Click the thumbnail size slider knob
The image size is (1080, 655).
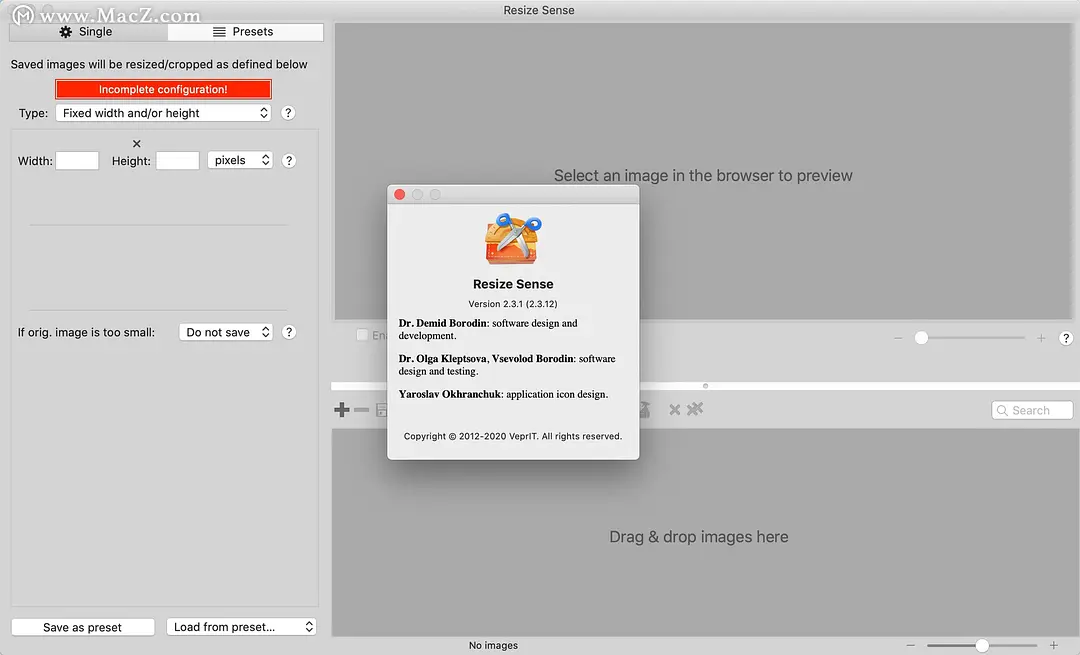(982, 645)
